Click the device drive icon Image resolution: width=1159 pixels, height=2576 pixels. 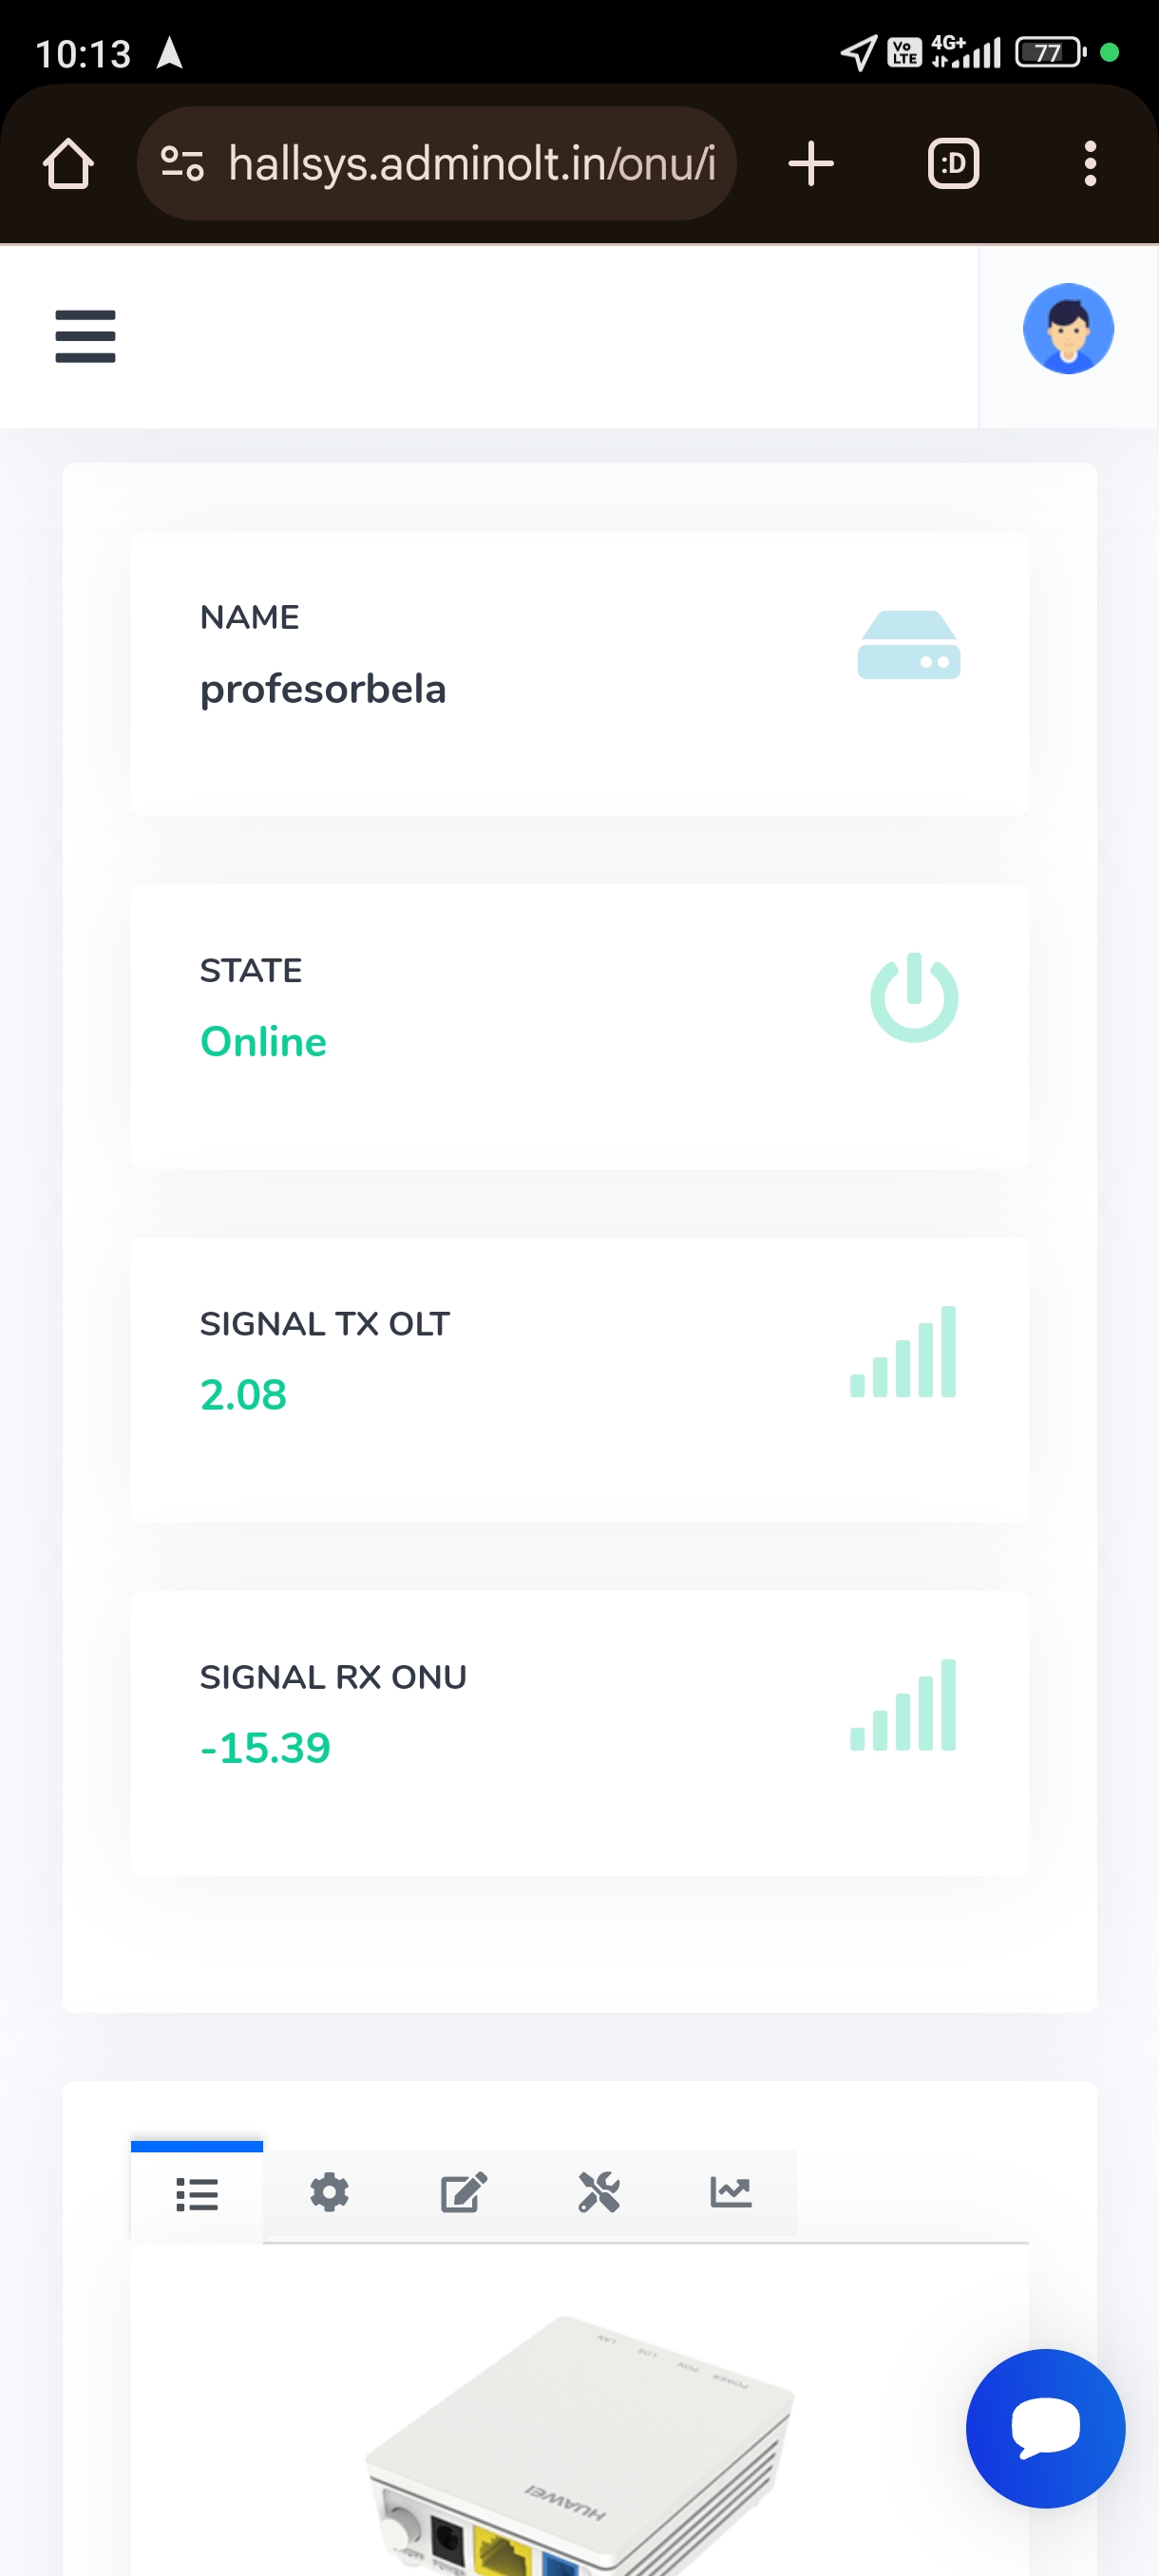pyautogui.click(x=908, y=645)
